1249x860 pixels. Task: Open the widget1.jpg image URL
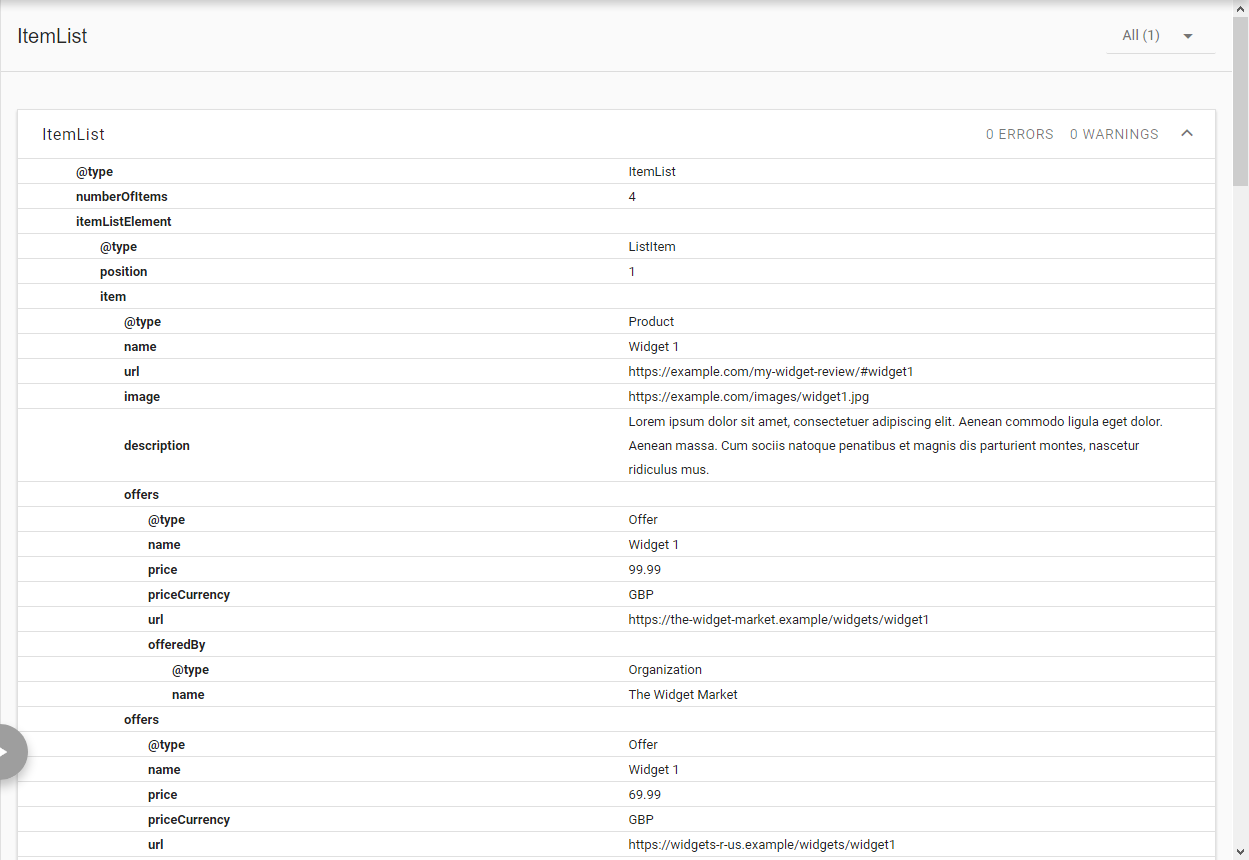[748, 396]
